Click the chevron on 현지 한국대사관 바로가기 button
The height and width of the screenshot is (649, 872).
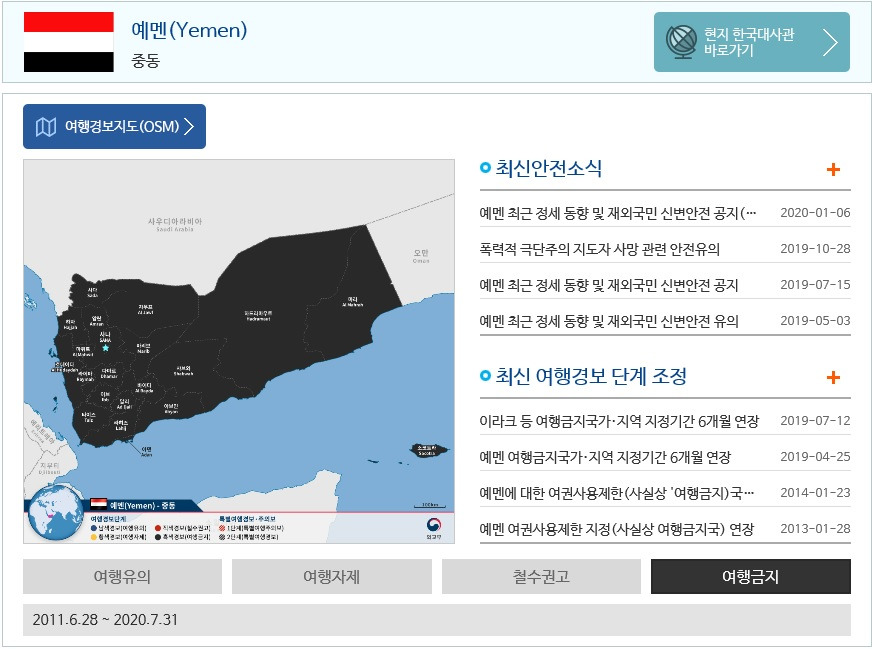828,42
